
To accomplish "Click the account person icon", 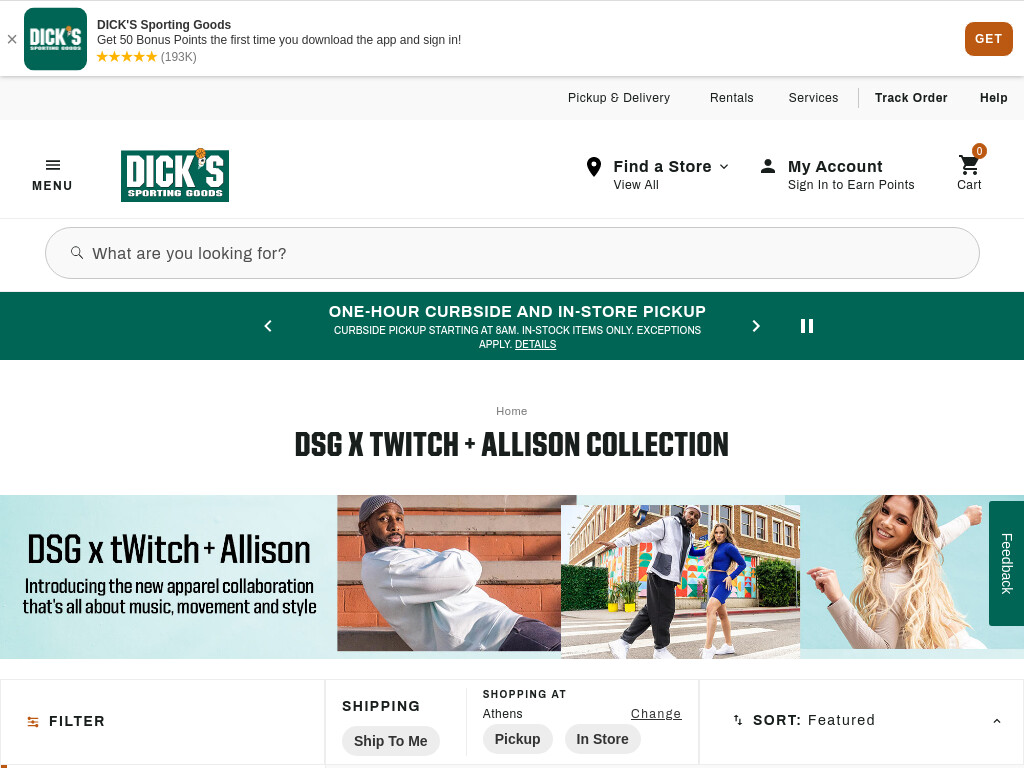I will [768, 167].
